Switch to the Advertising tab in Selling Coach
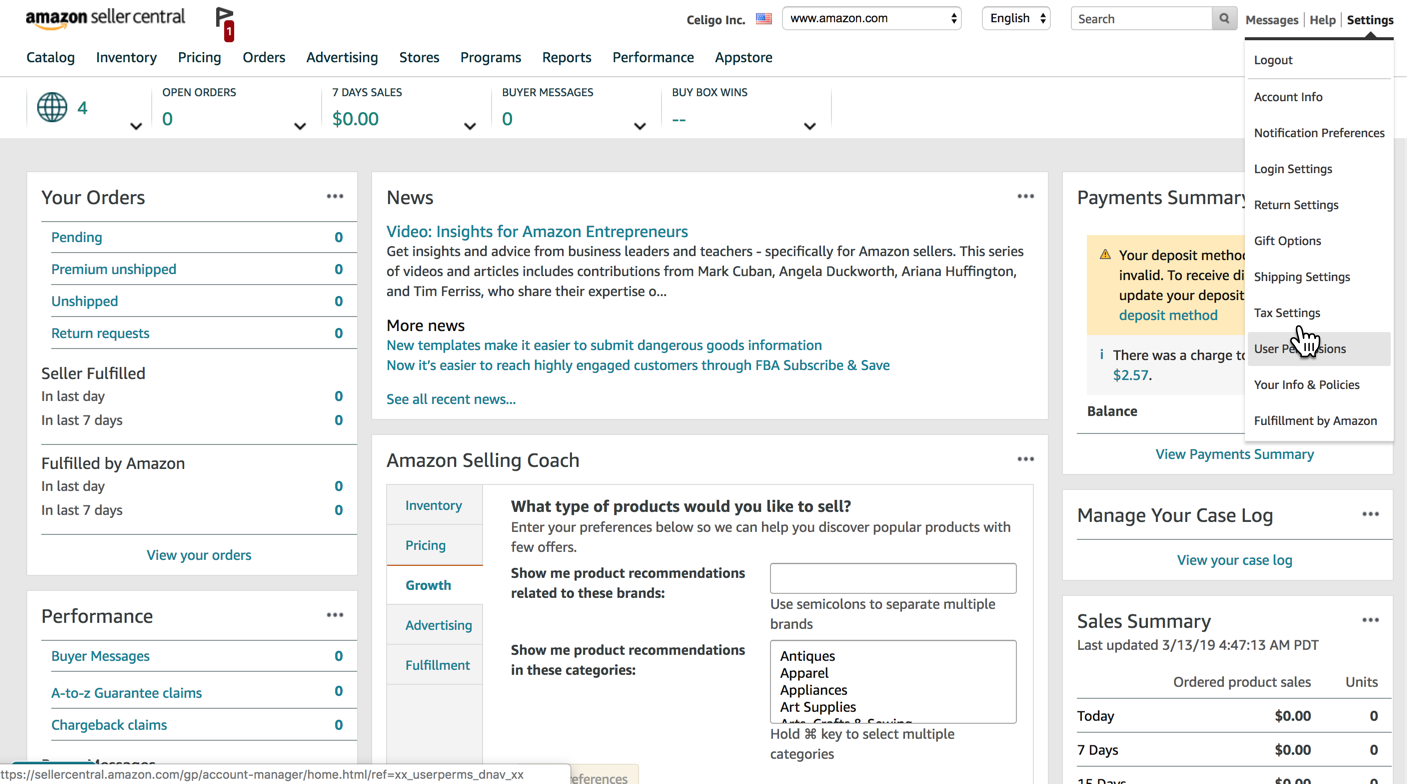This screenshot has height=784, width=1408. coord(438,625)
